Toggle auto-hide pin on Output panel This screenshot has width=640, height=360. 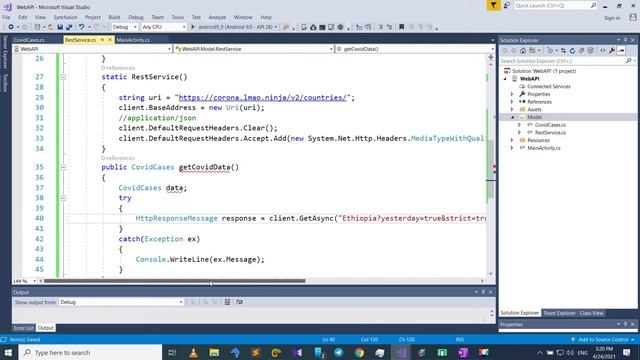pos(483,292)
